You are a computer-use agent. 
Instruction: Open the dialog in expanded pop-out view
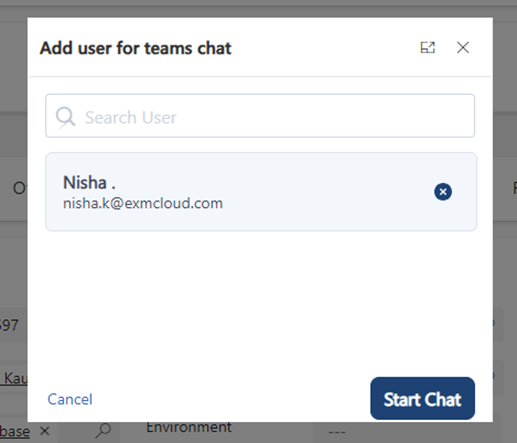(x=427, y=48)
